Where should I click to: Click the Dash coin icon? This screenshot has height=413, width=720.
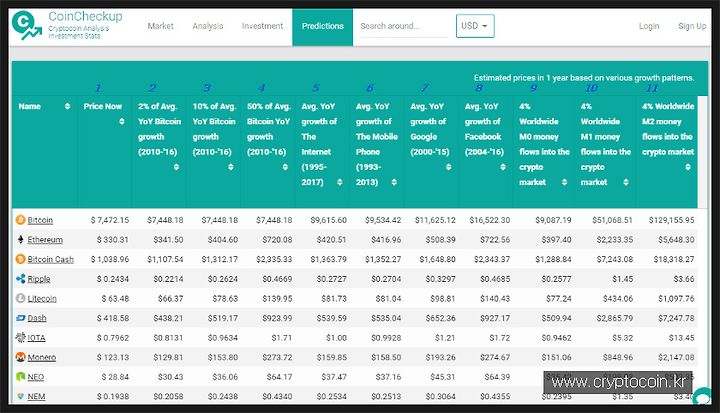point(20,318)
